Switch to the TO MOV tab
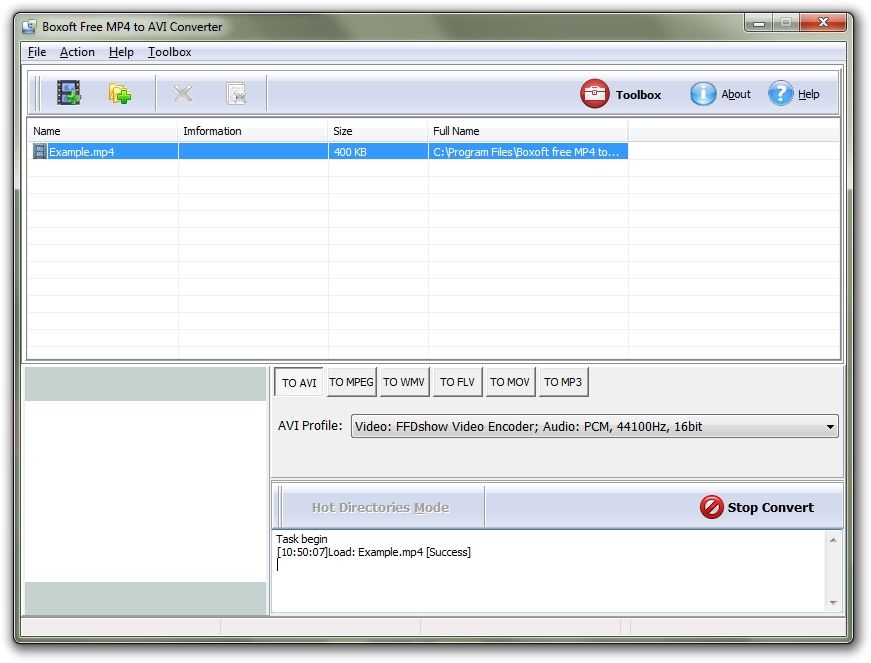The width and height of the screenshot is (871, 663). coord(510,382)
